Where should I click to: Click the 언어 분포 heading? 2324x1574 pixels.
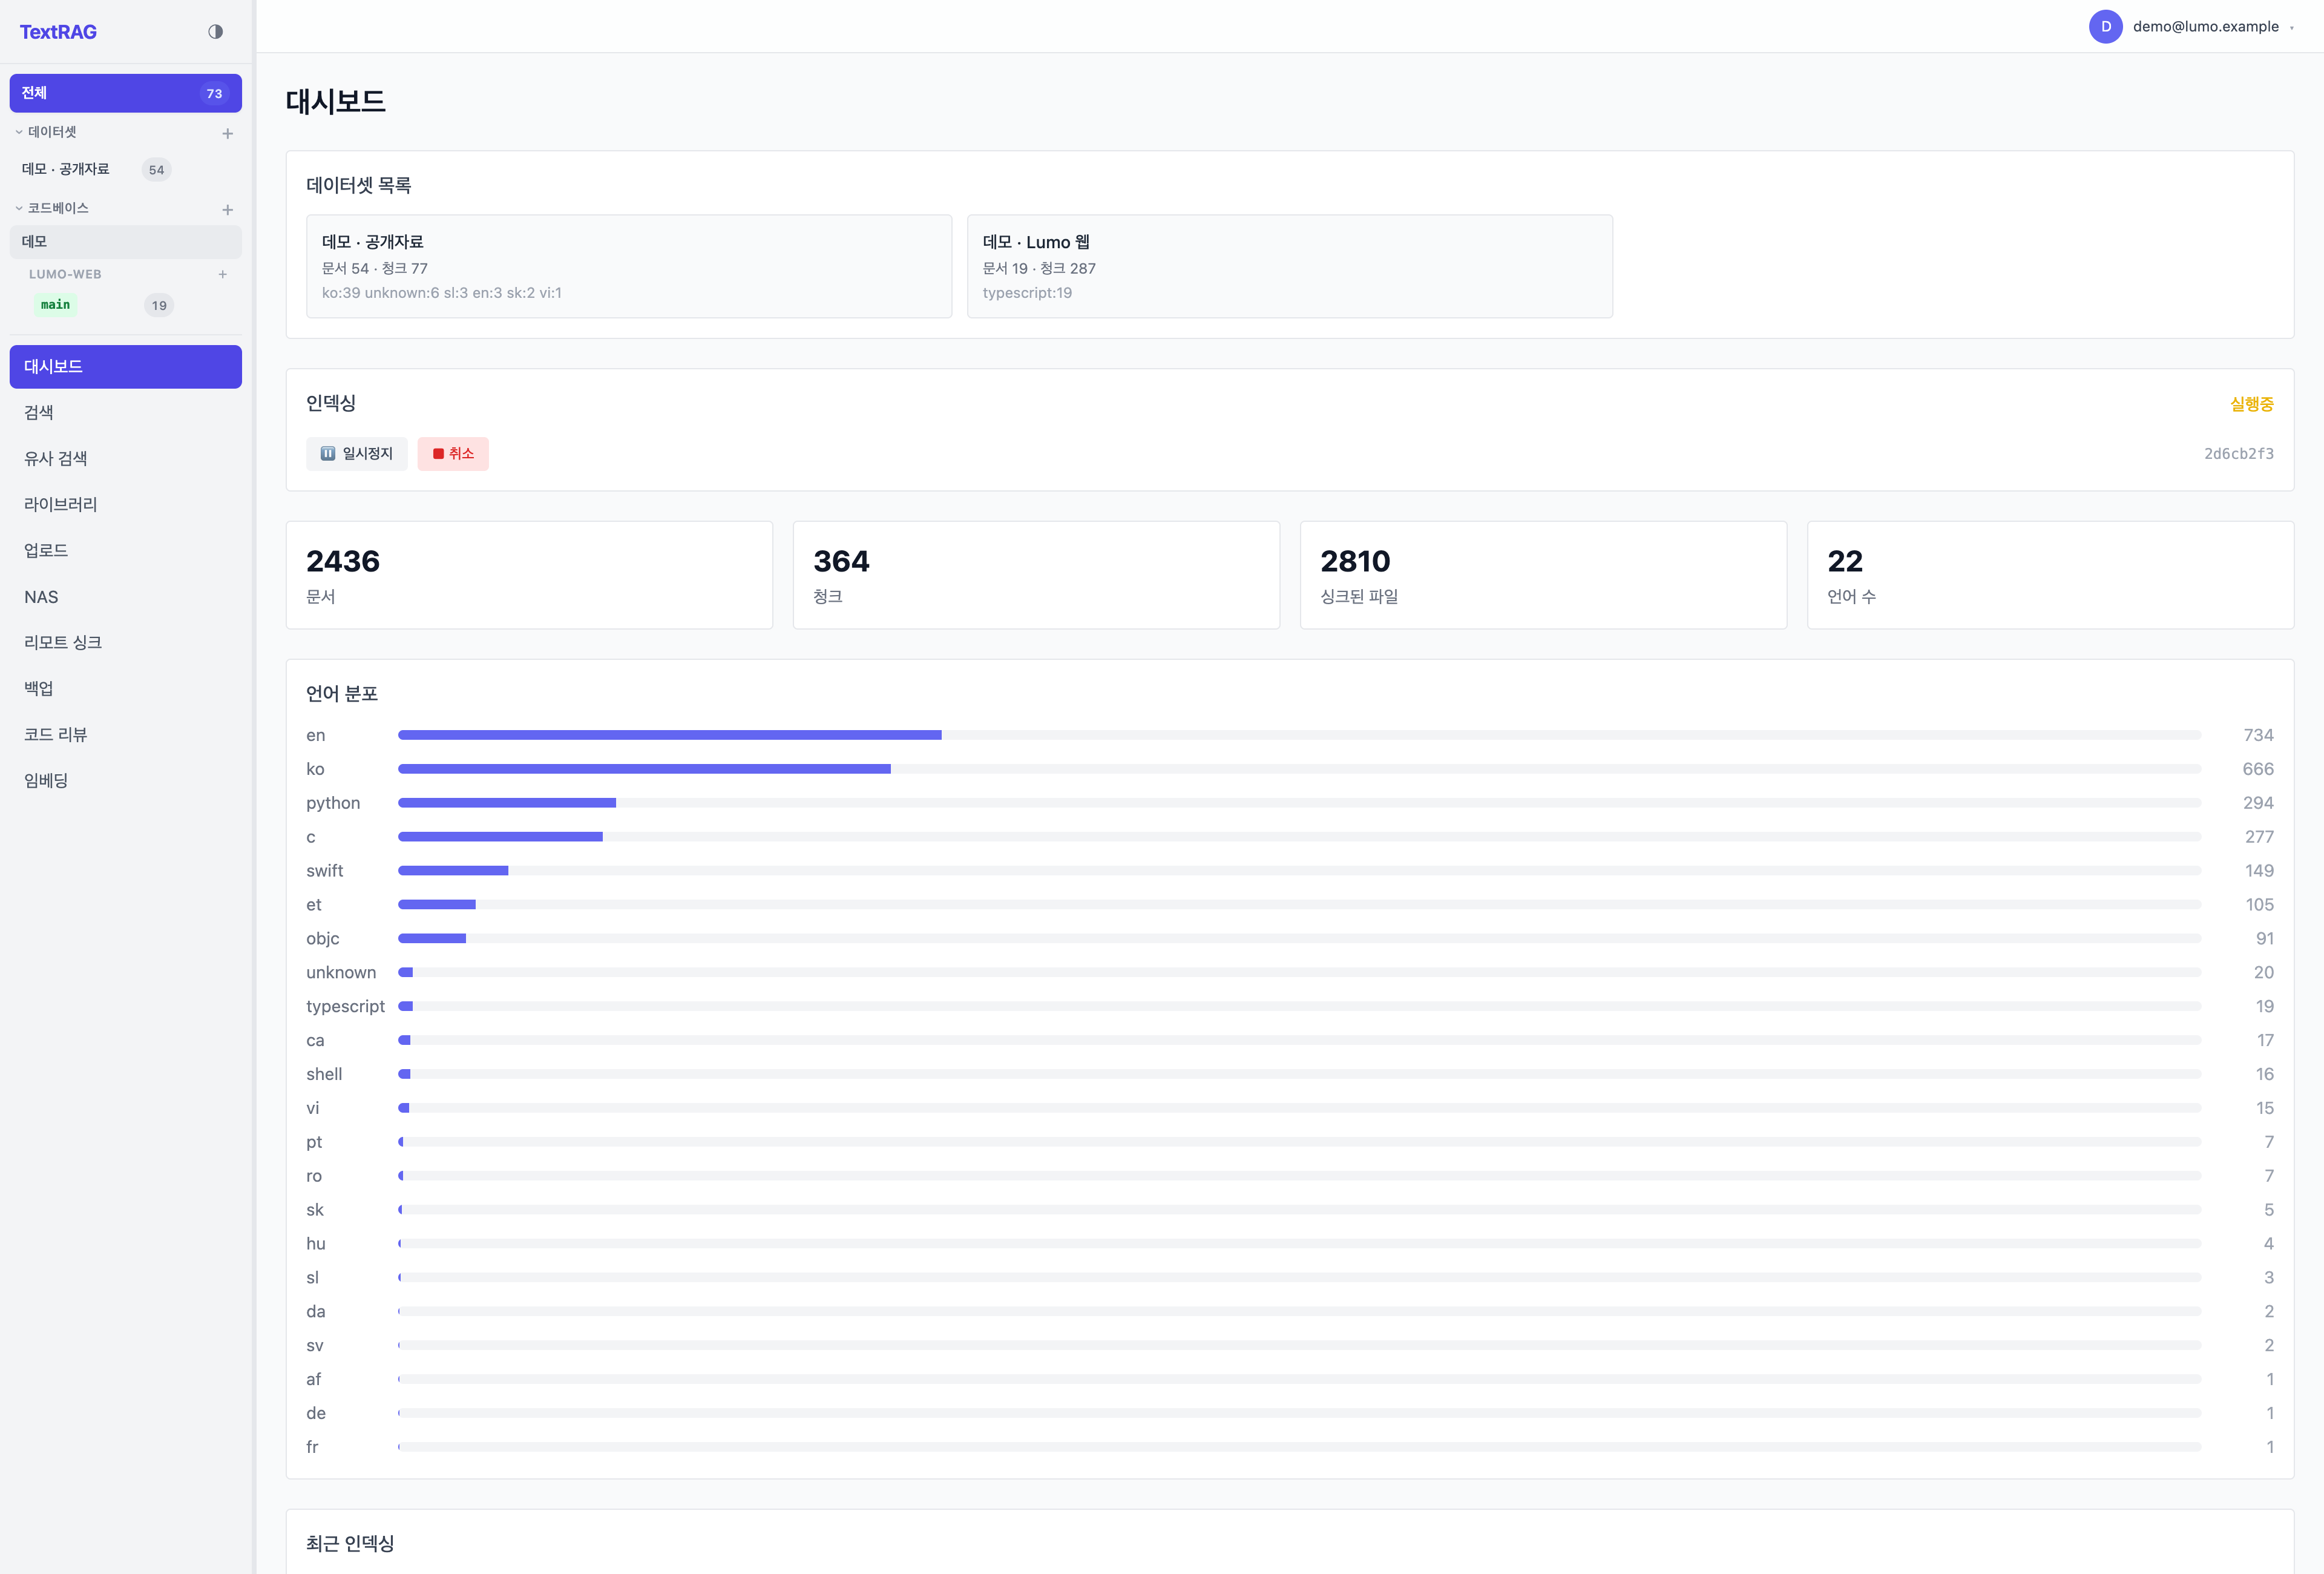coord(342,693)
